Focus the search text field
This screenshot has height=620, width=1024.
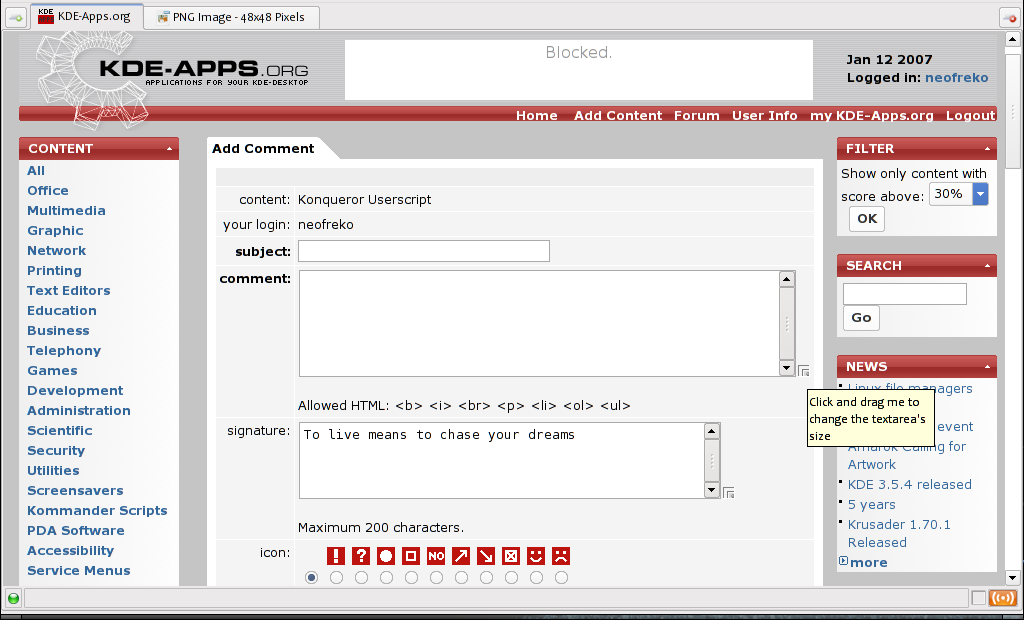pos(904,294)
